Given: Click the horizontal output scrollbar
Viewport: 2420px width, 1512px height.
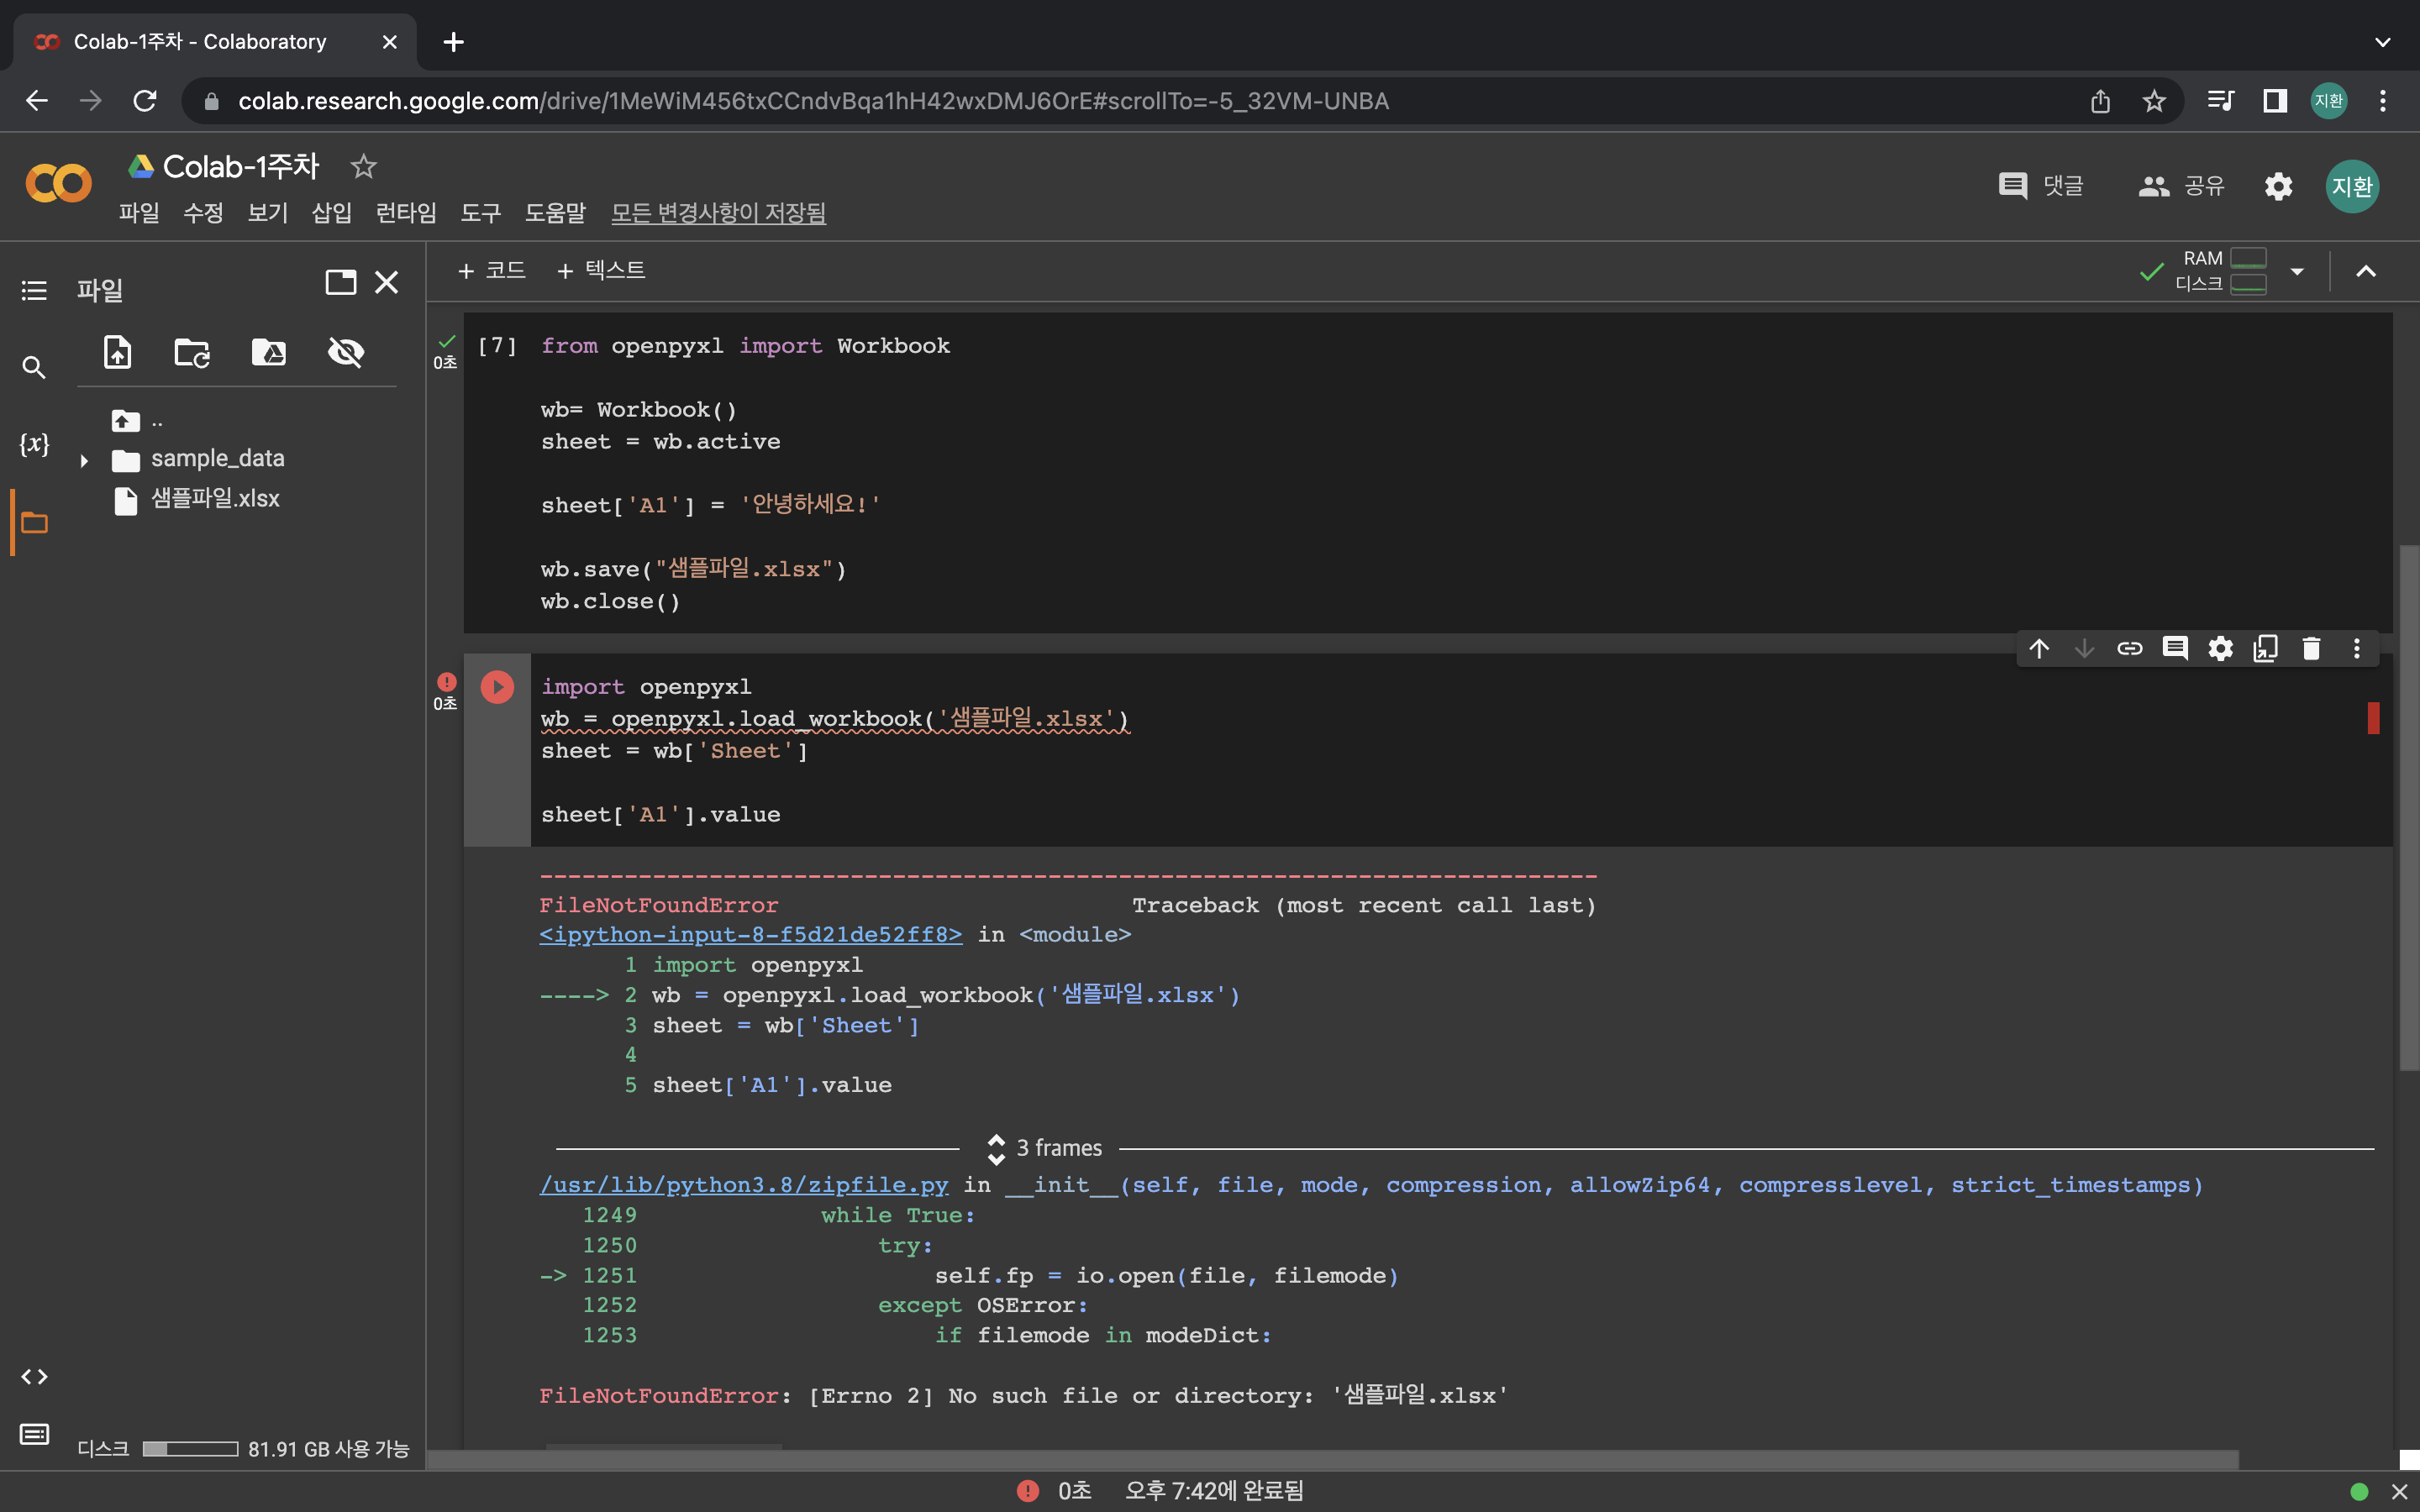Looking at the screenshot, I should click(x=1333, y=1460).
